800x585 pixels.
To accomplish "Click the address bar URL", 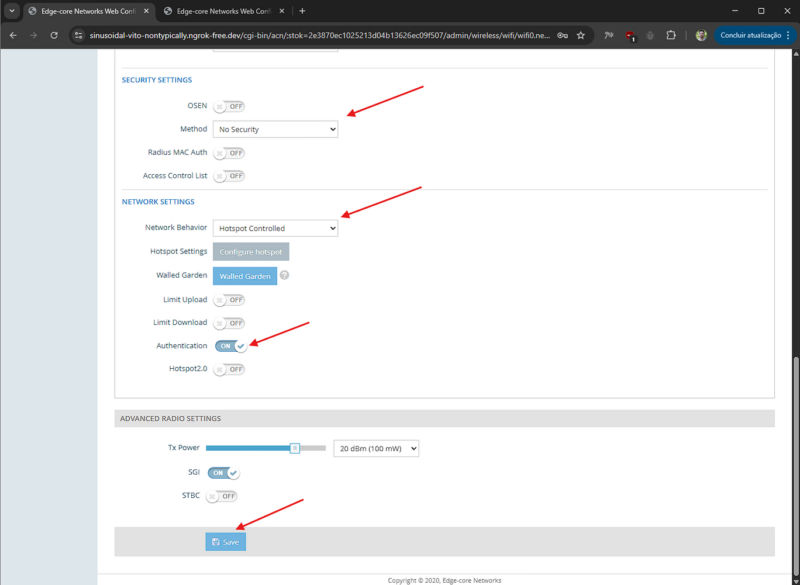I will [x=319, y=35].
